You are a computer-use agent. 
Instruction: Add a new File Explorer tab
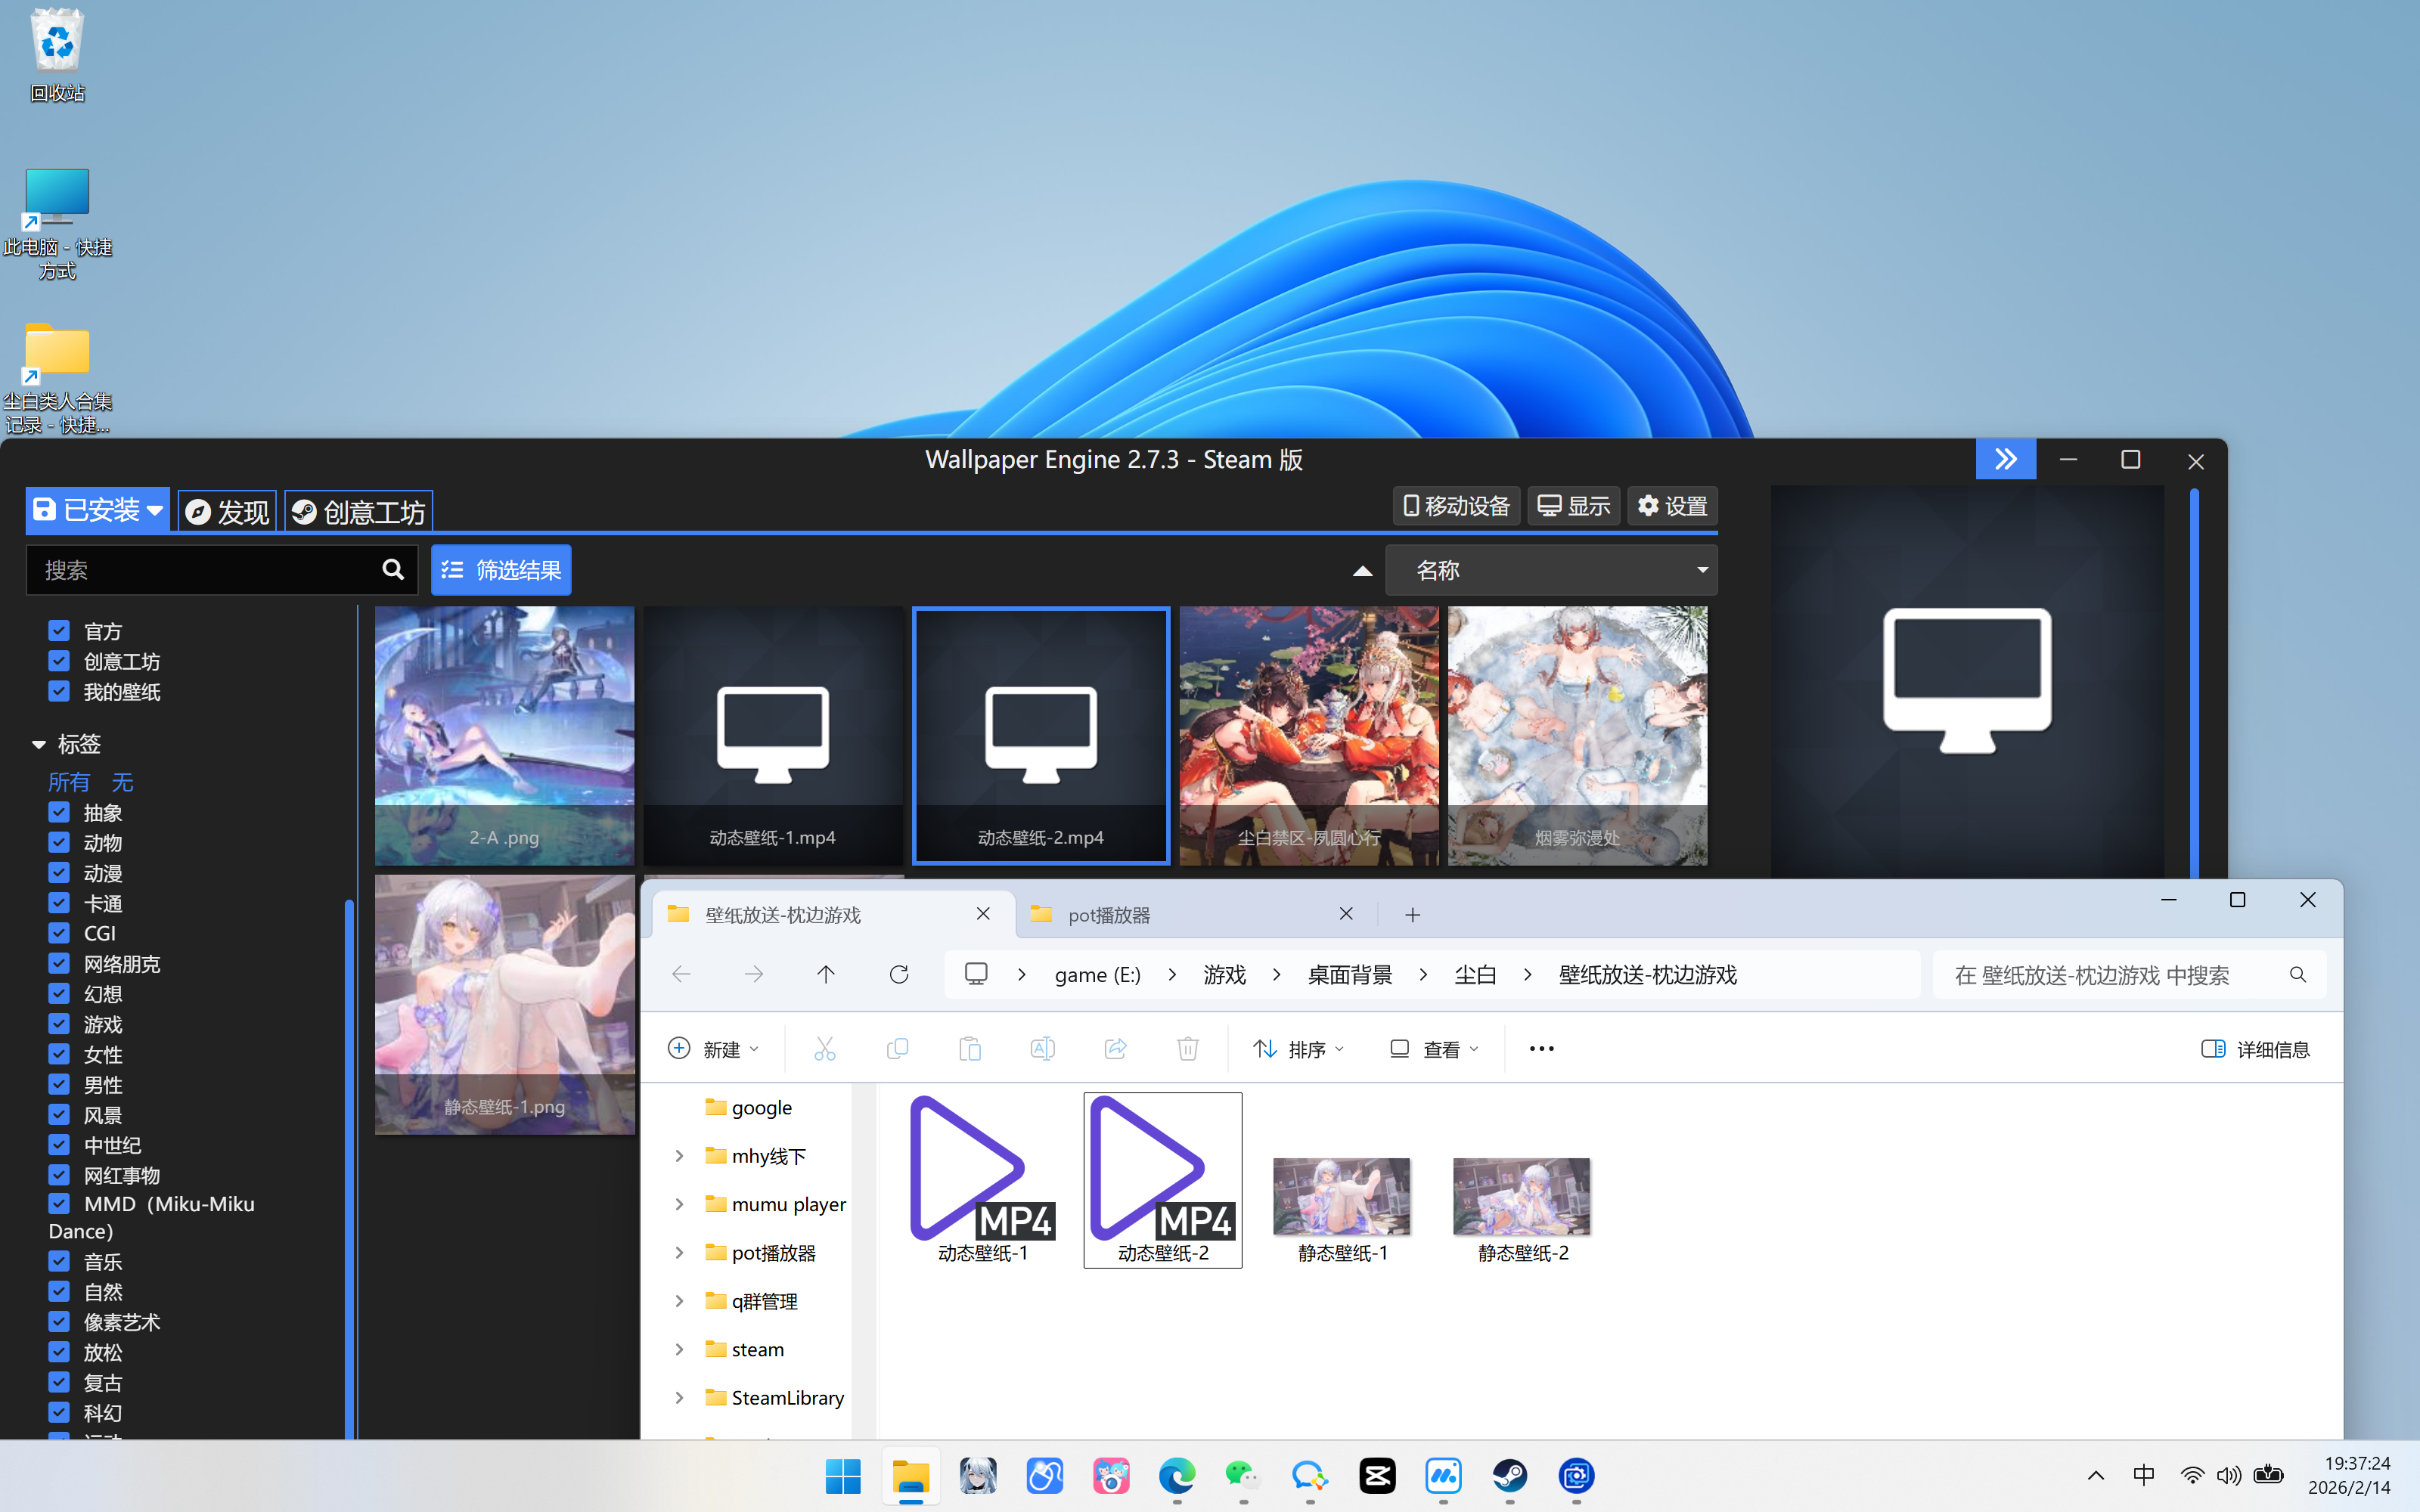pyautogui.click(x=1412, y=915)
